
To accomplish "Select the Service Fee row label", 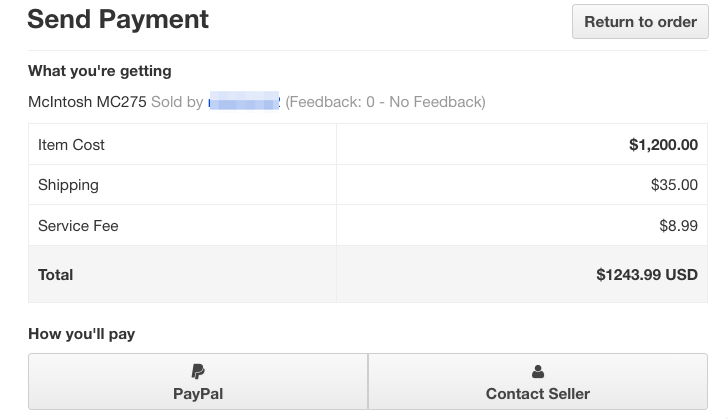I will coord(78,226).
